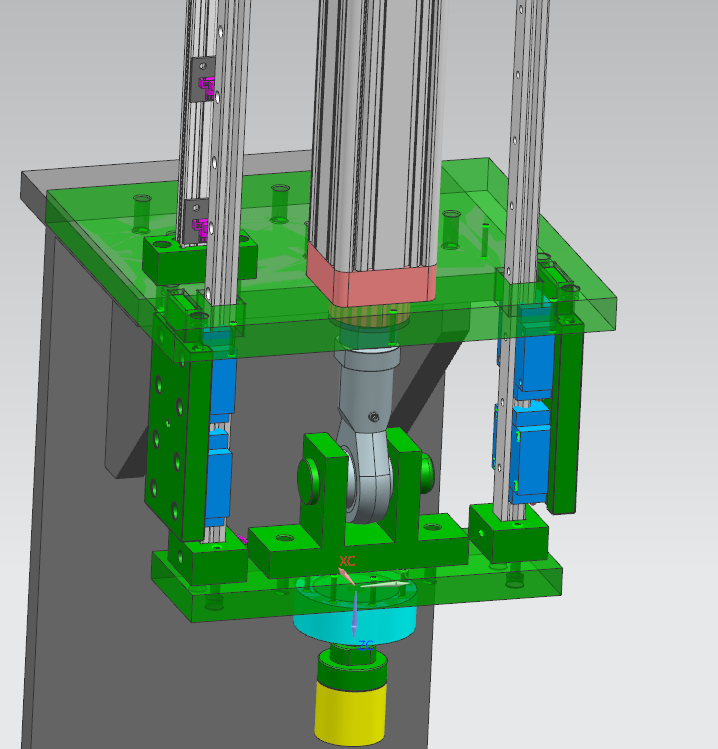Click the red XC axis label
This screenshot has width=718, height=749.
pyautogui.click(x=347, y=561)
